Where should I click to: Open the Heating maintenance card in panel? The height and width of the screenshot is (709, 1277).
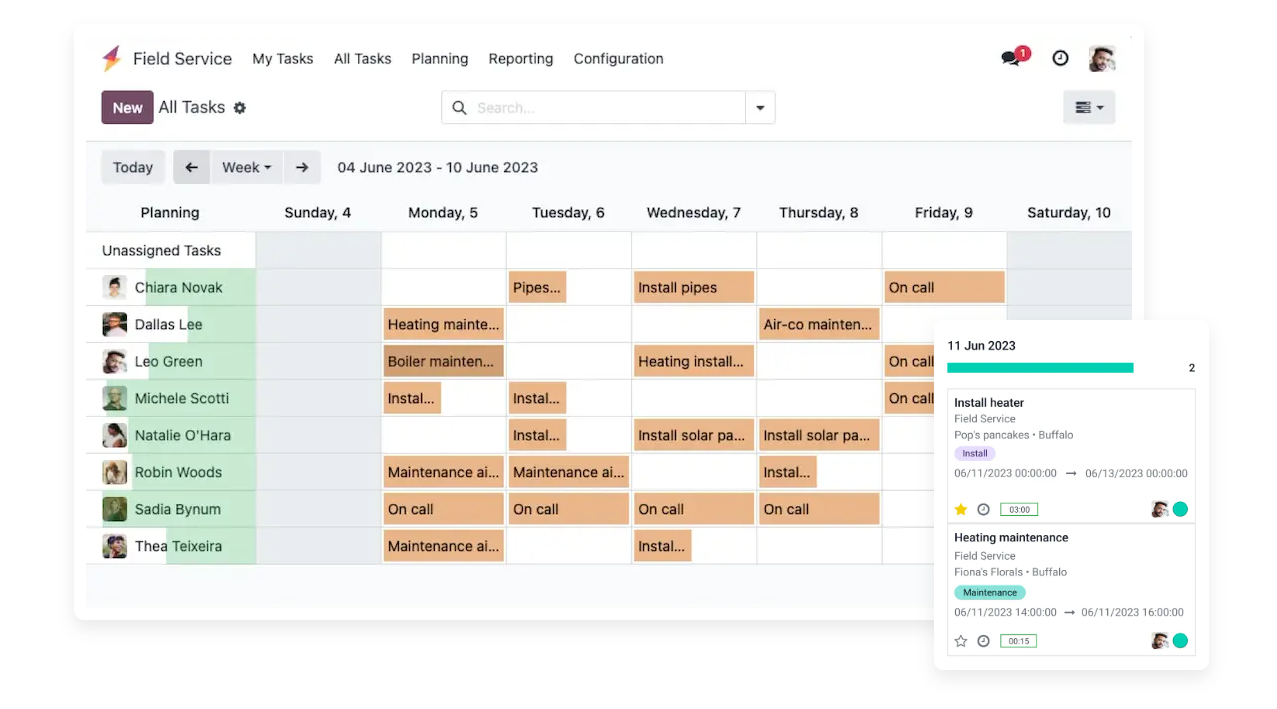[x=1071, y=589]
